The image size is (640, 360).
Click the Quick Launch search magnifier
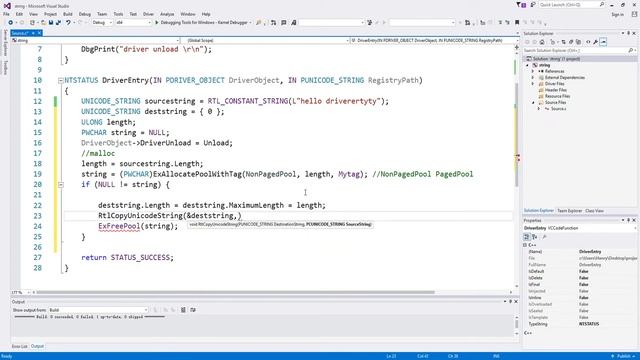click(602, 4)
